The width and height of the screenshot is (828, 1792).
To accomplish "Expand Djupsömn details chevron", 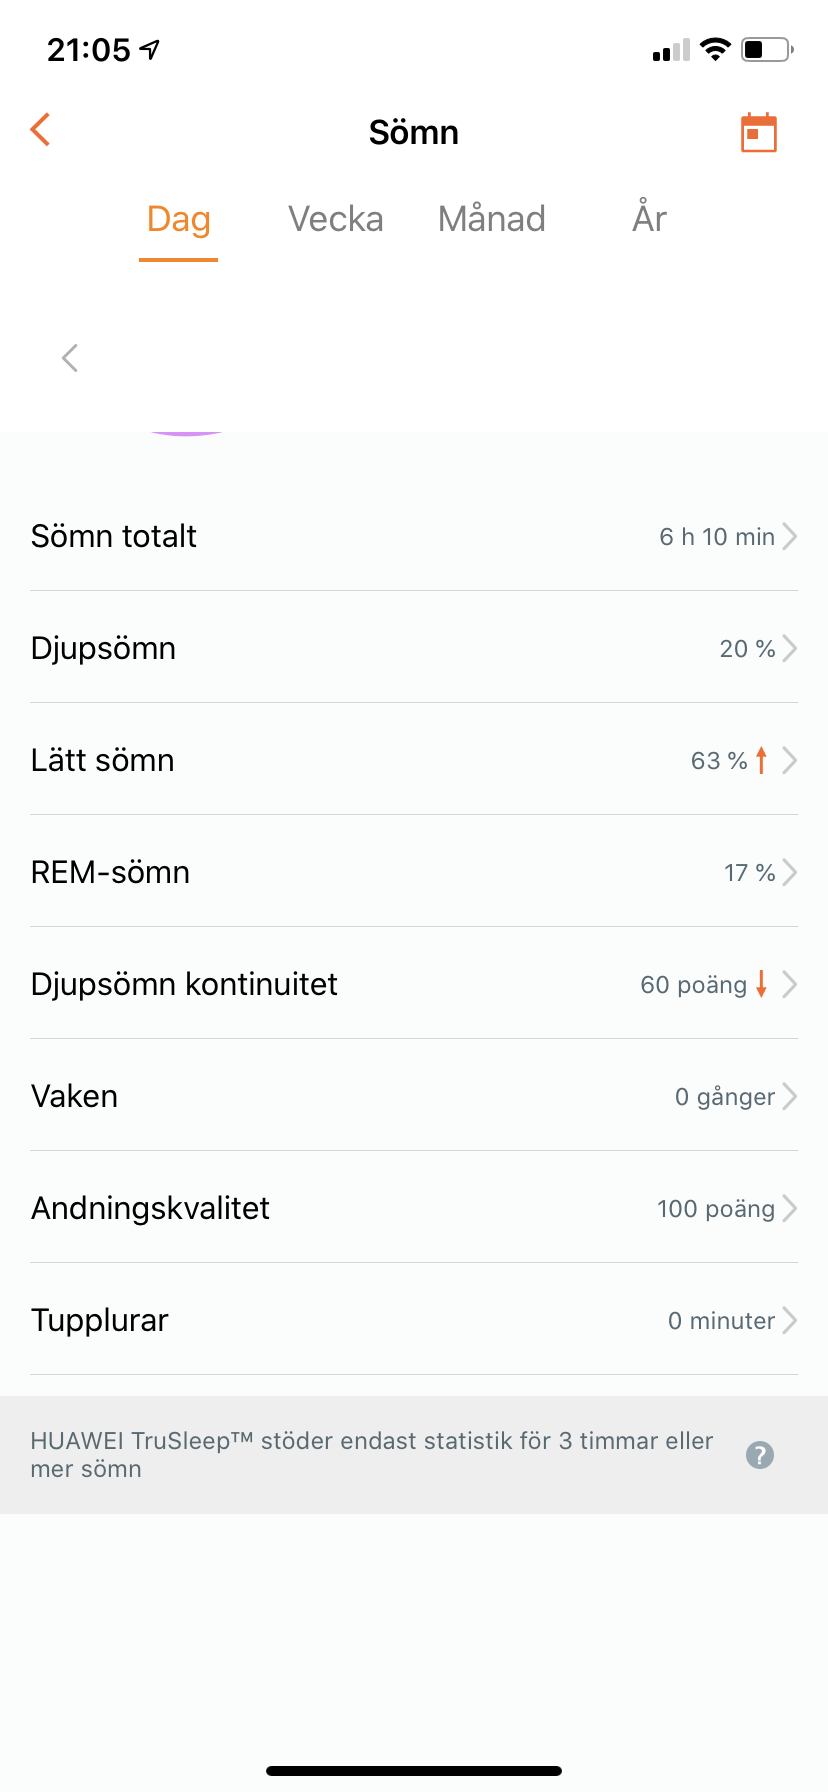I will click(790, 649).
